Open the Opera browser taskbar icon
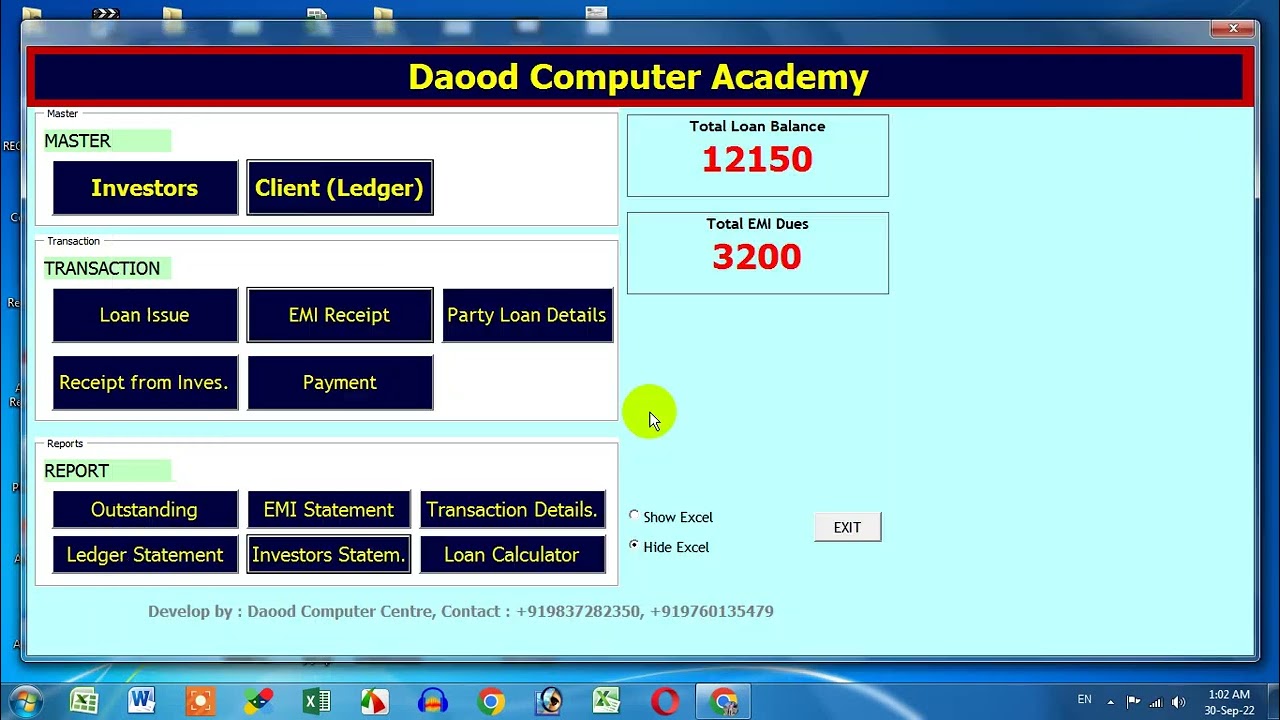This screenshot has height=720, width=1280. [x=665, y=701]
